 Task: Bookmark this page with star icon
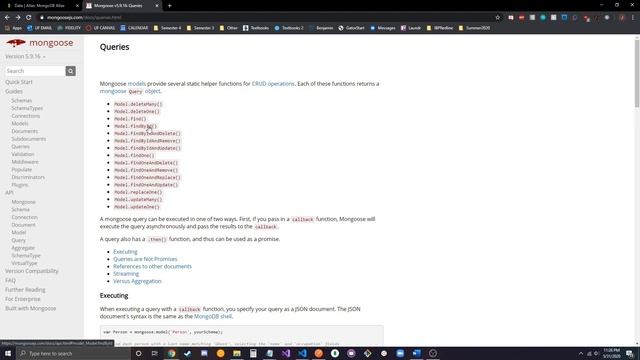pyautogui.click(x=498, y=18)
